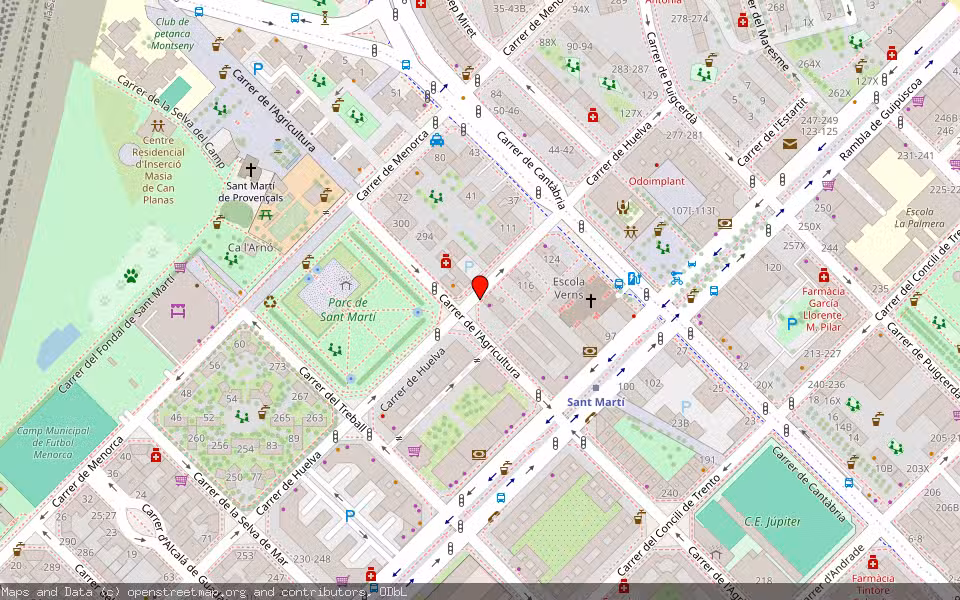Click the pharmacy cross near Farmàcia García Llorente

[x=823, y=272]
